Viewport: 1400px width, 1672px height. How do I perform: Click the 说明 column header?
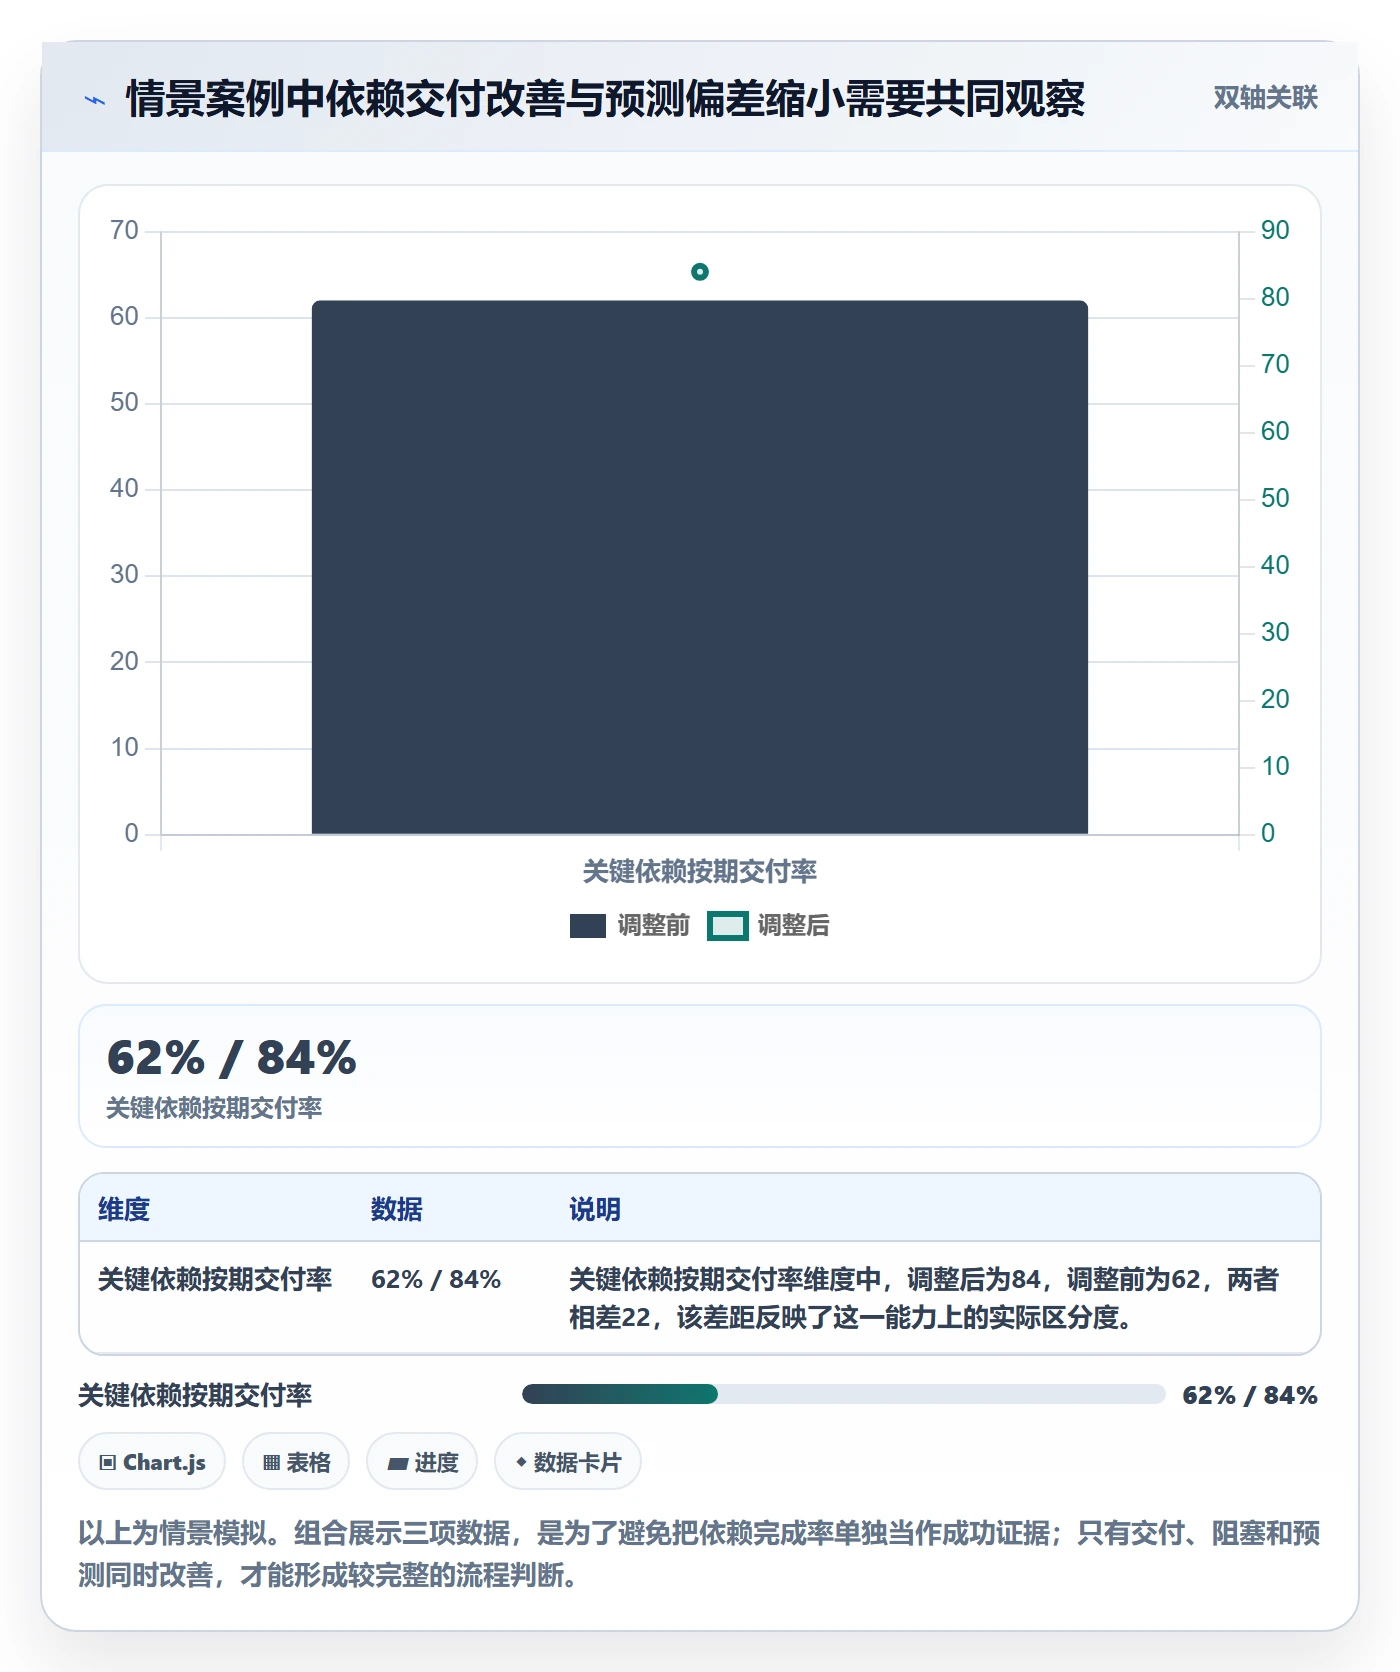(x=595, y=1209)
